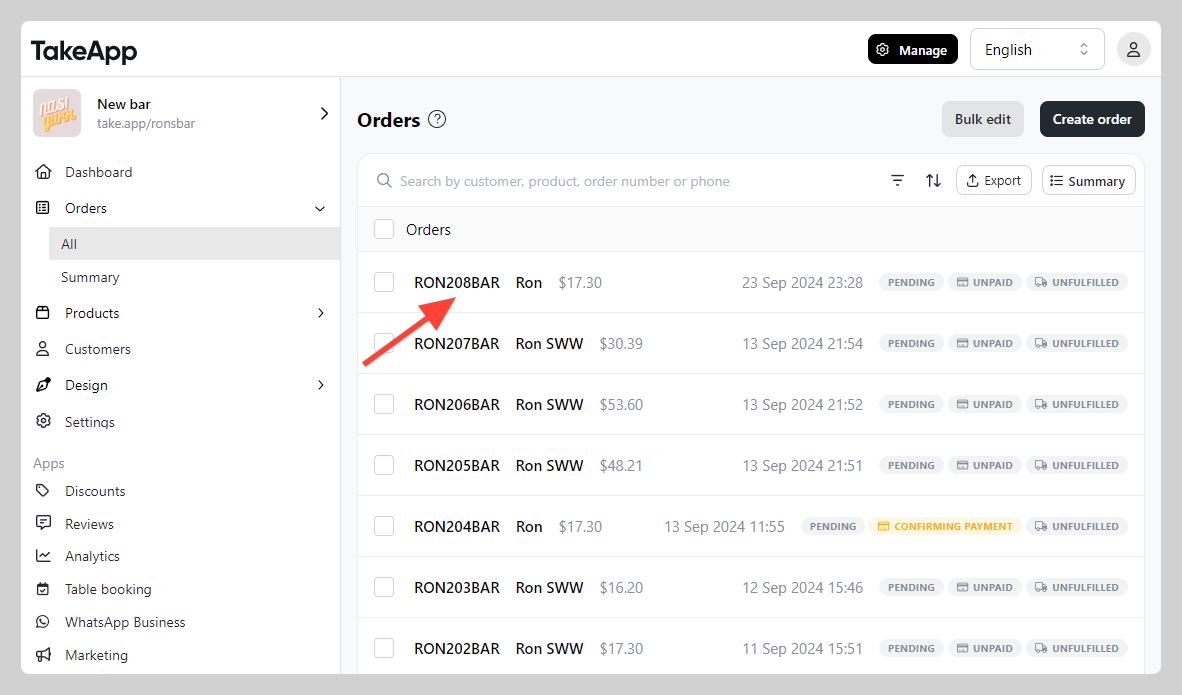Click the TakeApp logo
The width and height of the screenshot is (1182, 695).
pos(84,51)
